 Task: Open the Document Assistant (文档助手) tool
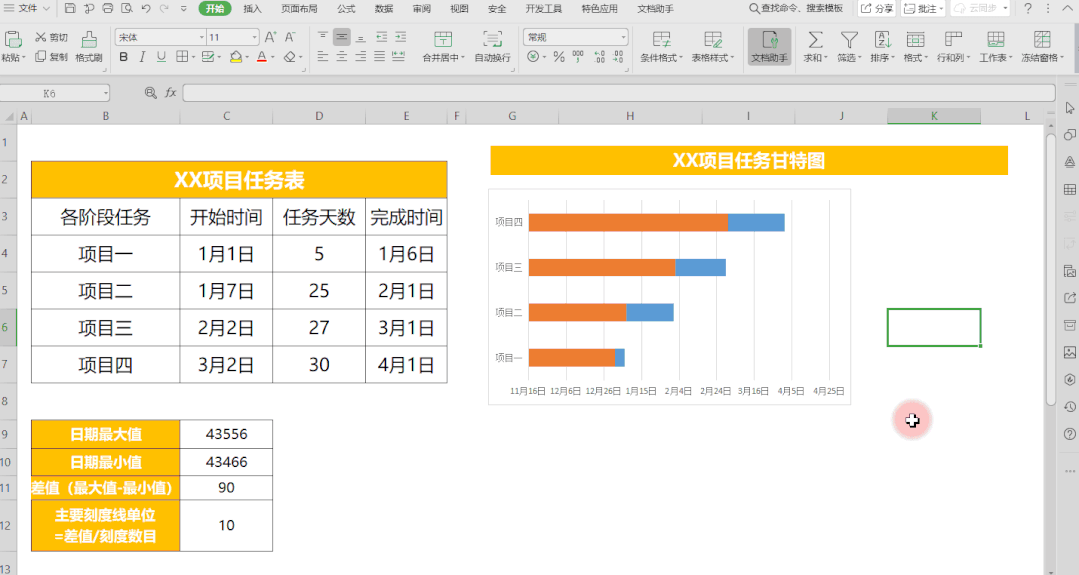point(769,46)
